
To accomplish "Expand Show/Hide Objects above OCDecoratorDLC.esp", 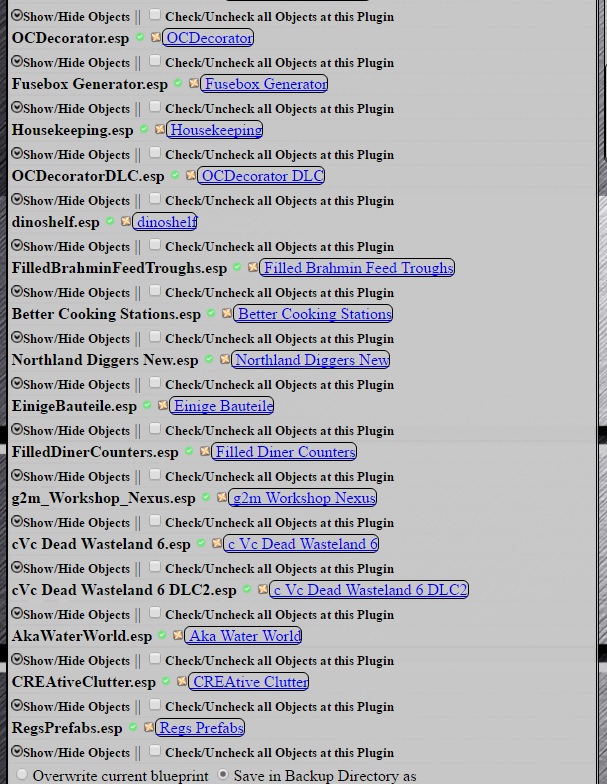I will point(17,154).
